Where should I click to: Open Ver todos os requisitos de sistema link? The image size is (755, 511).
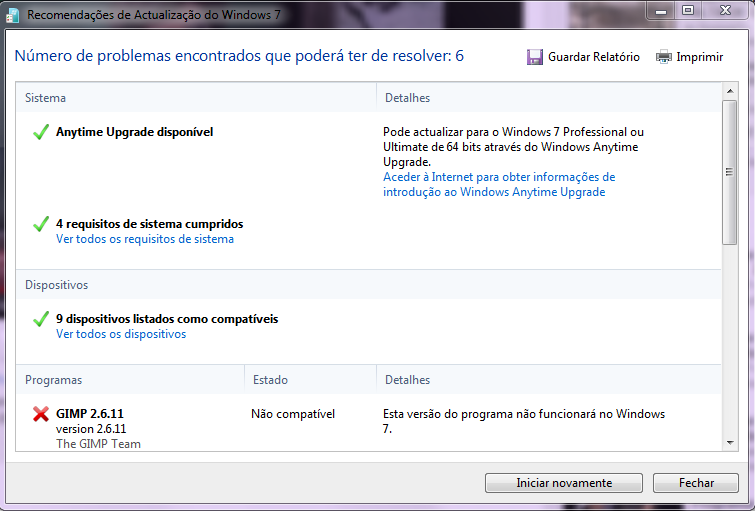pyautogui.click(x=145, y=239)
